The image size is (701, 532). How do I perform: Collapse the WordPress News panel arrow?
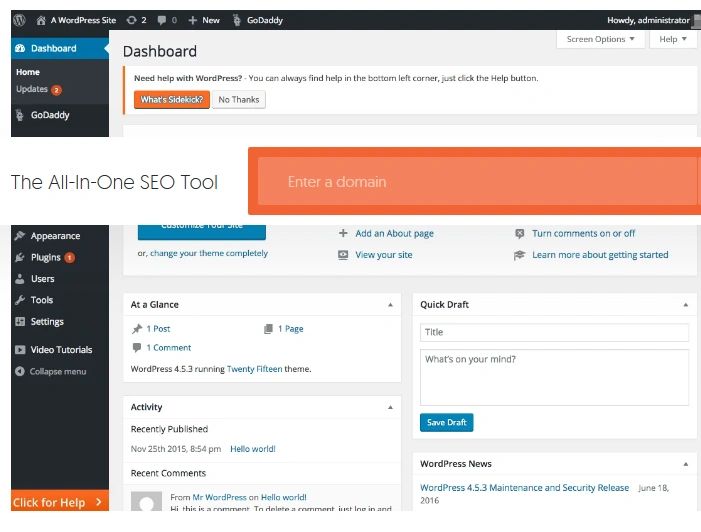click(685, 464)
